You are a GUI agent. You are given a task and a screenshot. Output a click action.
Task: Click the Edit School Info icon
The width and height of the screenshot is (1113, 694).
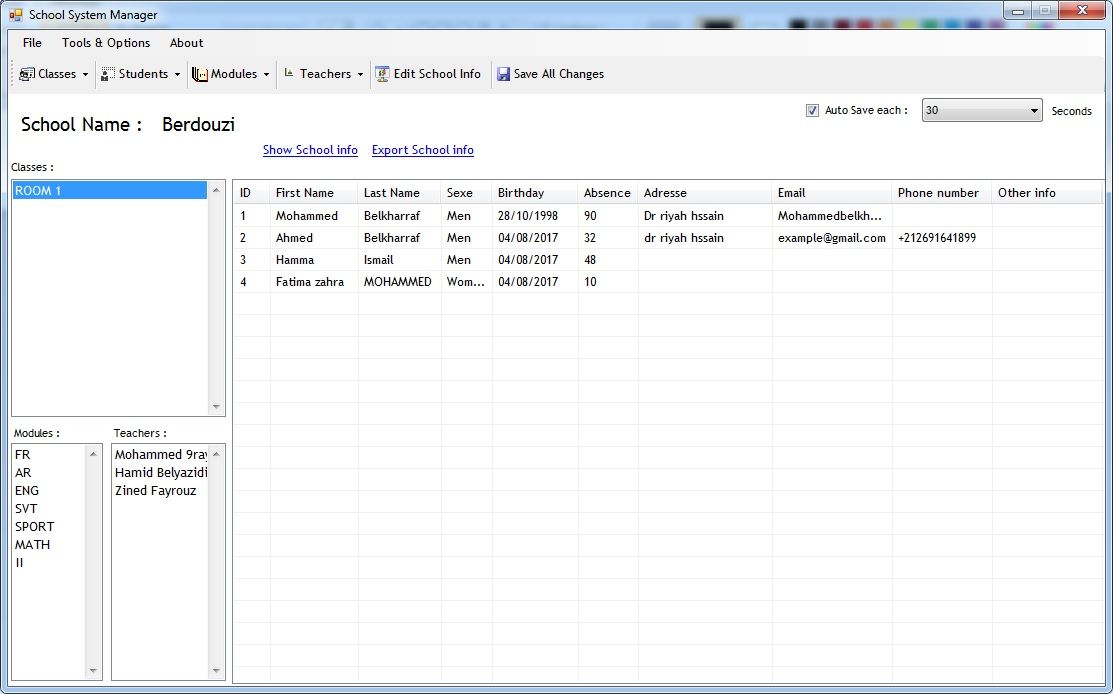382,74
